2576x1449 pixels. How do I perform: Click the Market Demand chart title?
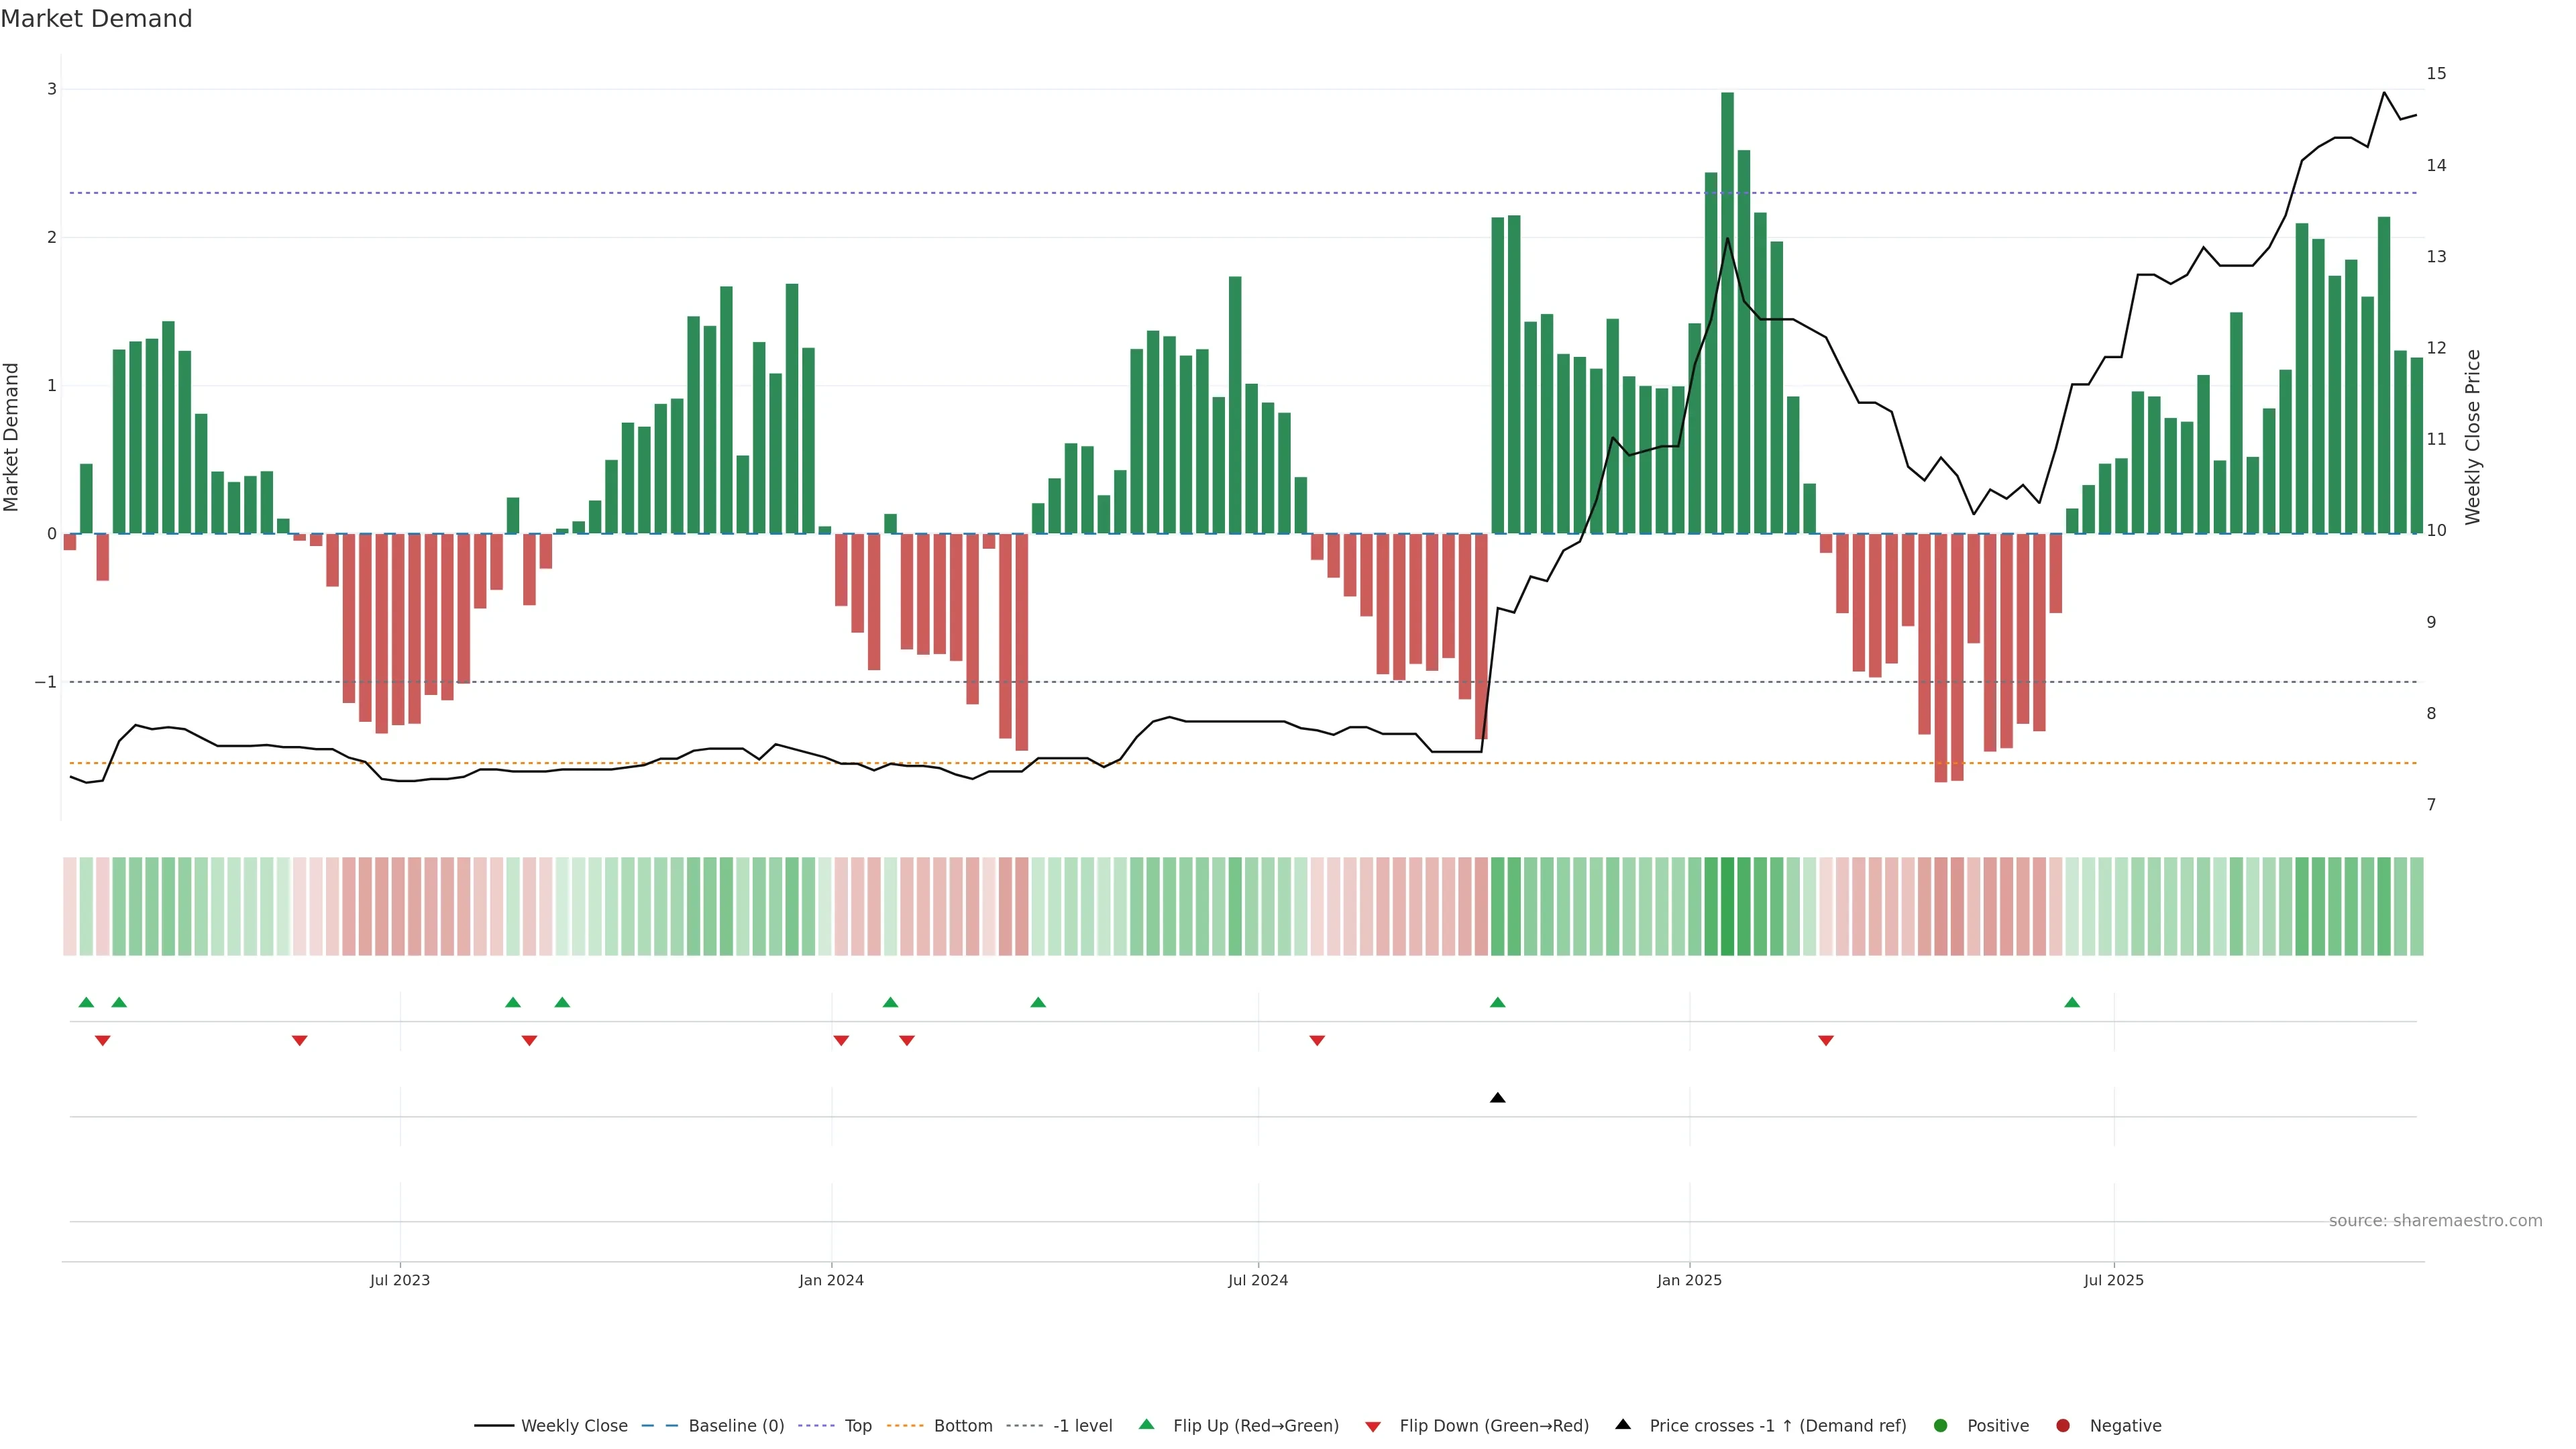tap(96, 19)
